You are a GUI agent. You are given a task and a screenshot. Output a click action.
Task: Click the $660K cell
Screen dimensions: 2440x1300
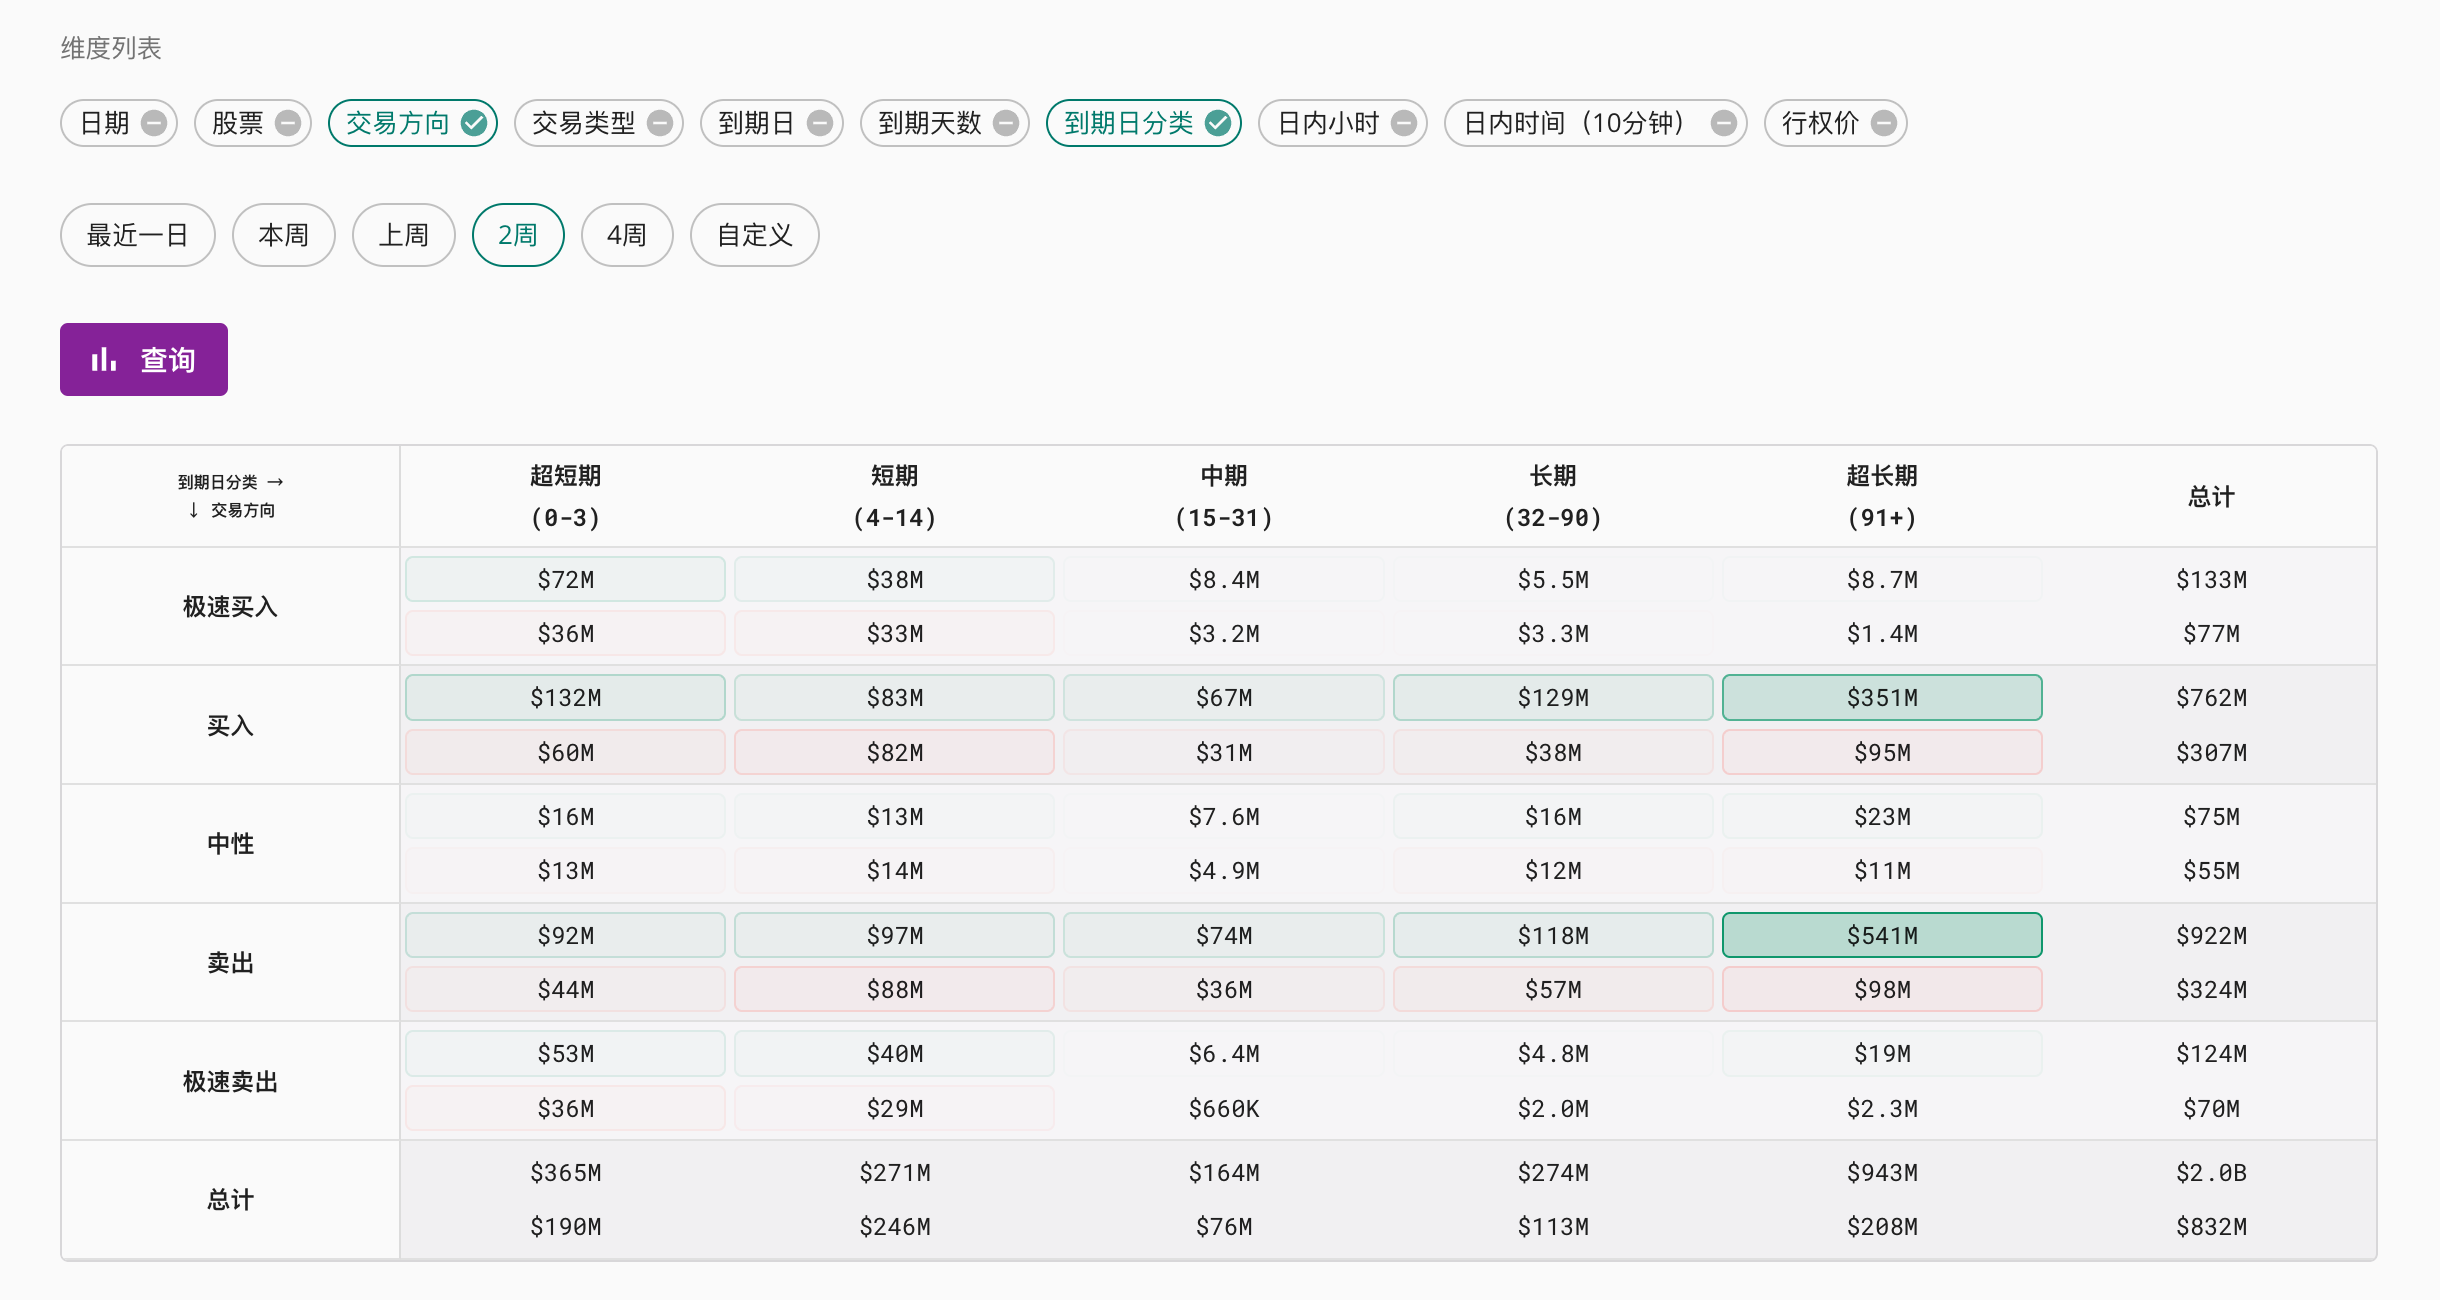pos(1224,1108)
